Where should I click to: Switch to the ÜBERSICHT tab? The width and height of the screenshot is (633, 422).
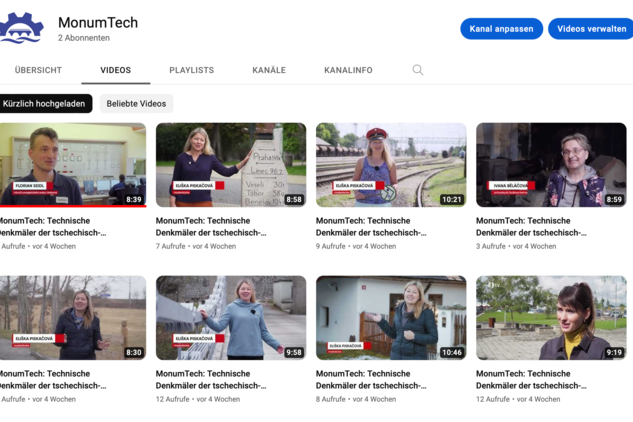tap(38, 70)
